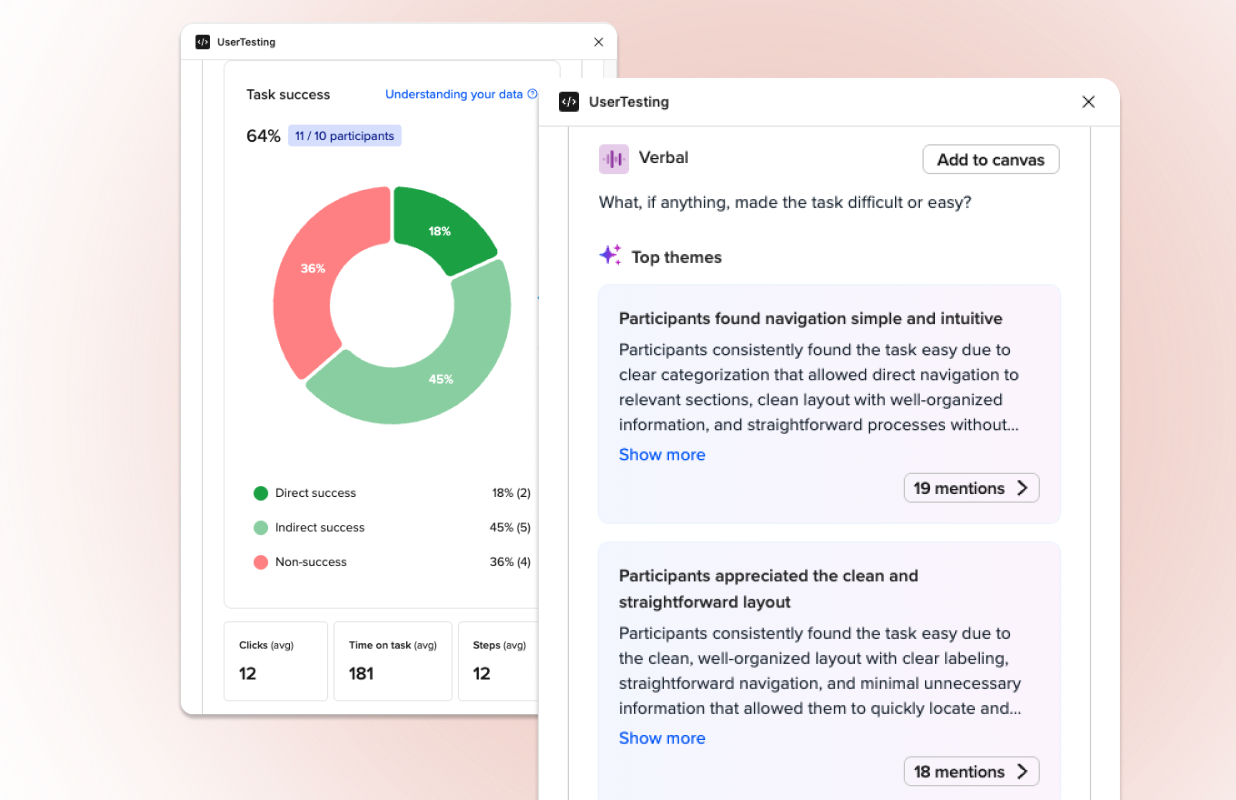The height and width of the screenshot is (800, 1236).
Task: Click the Time on task (avg) card
Action: 393,661
